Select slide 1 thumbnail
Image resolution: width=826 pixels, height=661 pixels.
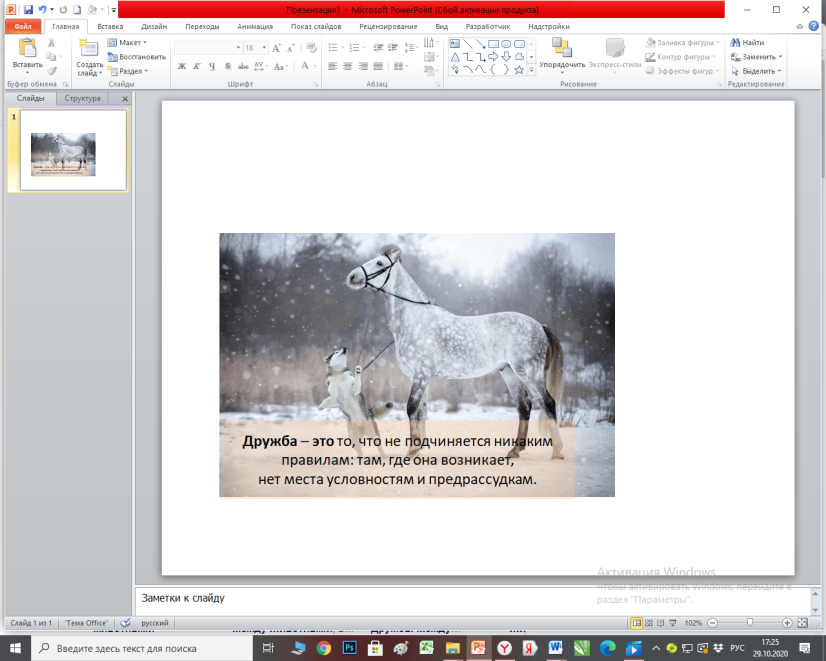tap(73, 150)
